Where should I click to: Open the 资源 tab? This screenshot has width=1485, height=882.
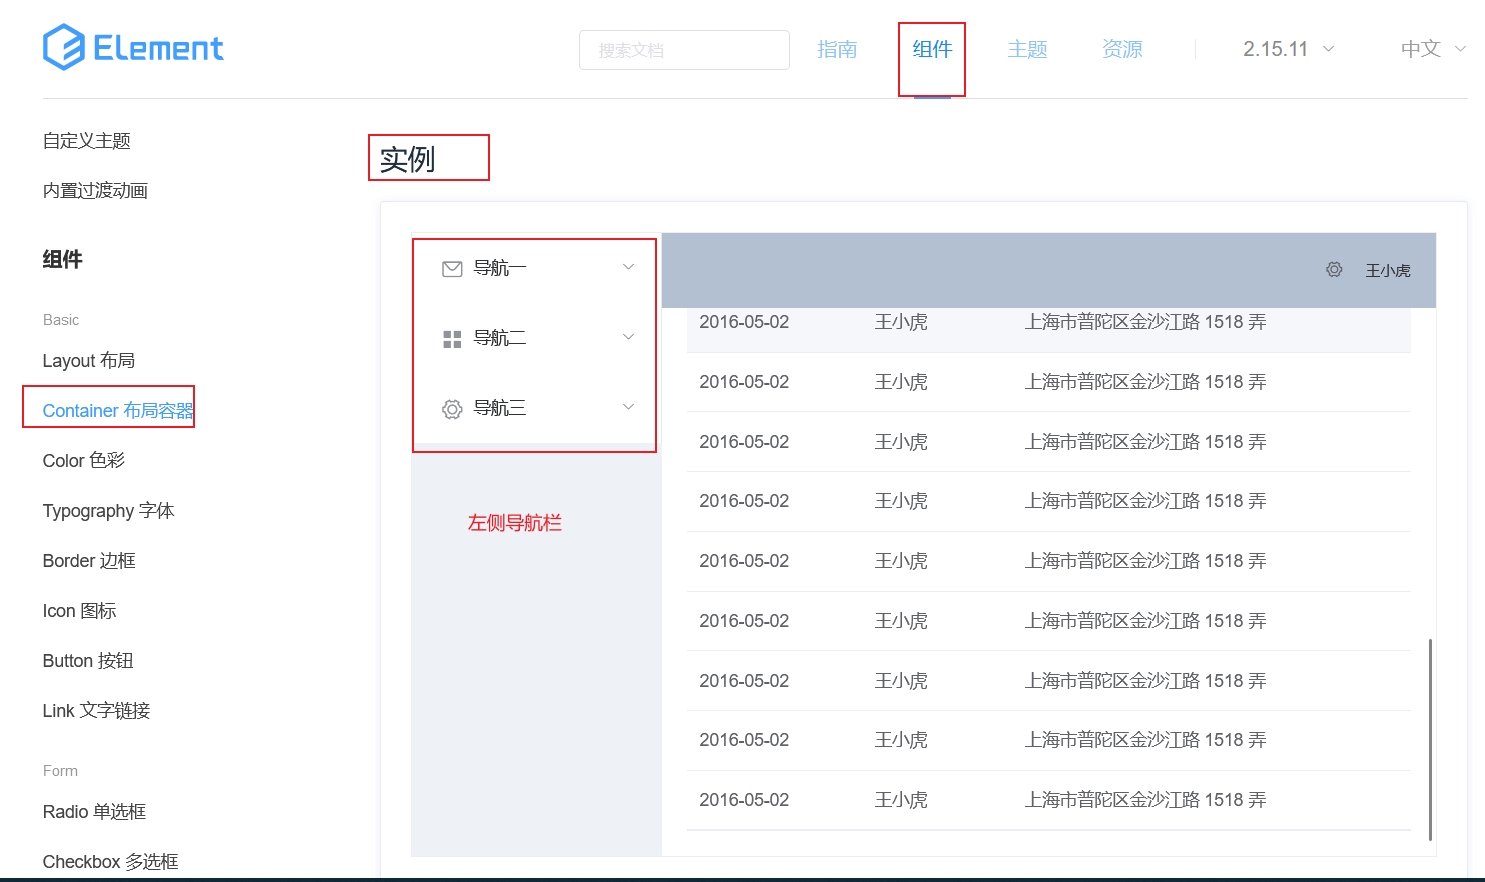[1122, 49]
